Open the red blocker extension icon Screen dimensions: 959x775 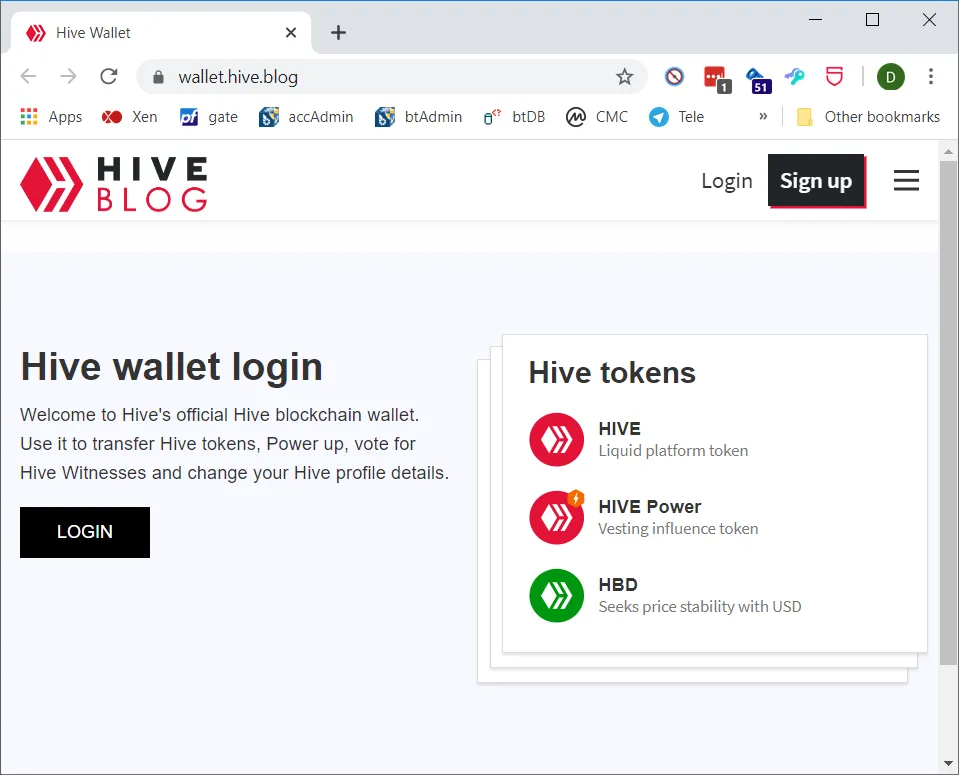(674, 77)
